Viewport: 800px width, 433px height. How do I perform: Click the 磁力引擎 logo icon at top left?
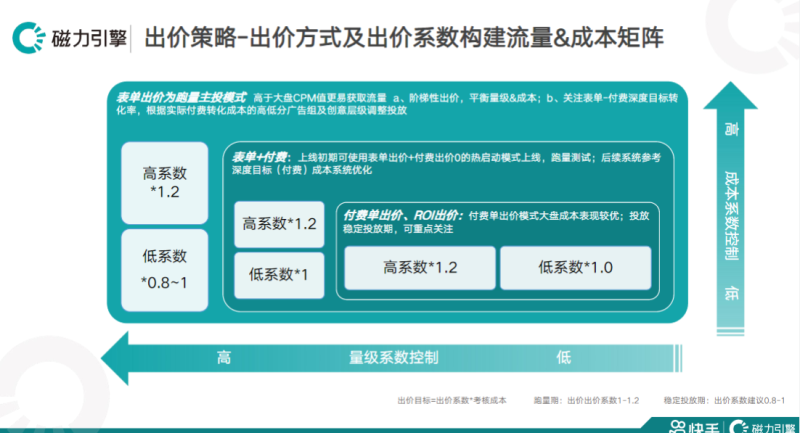29,38
